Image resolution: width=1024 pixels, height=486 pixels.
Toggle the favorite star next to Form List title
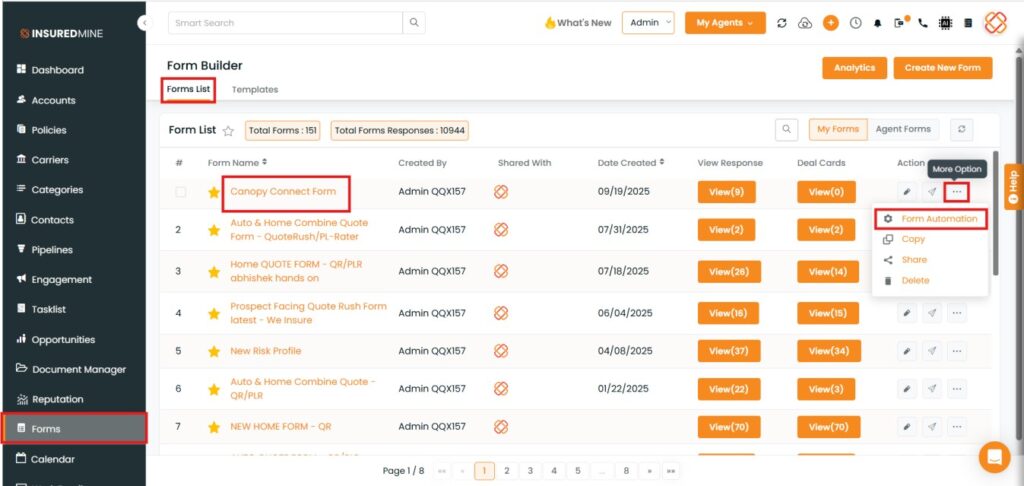point(228,130)
